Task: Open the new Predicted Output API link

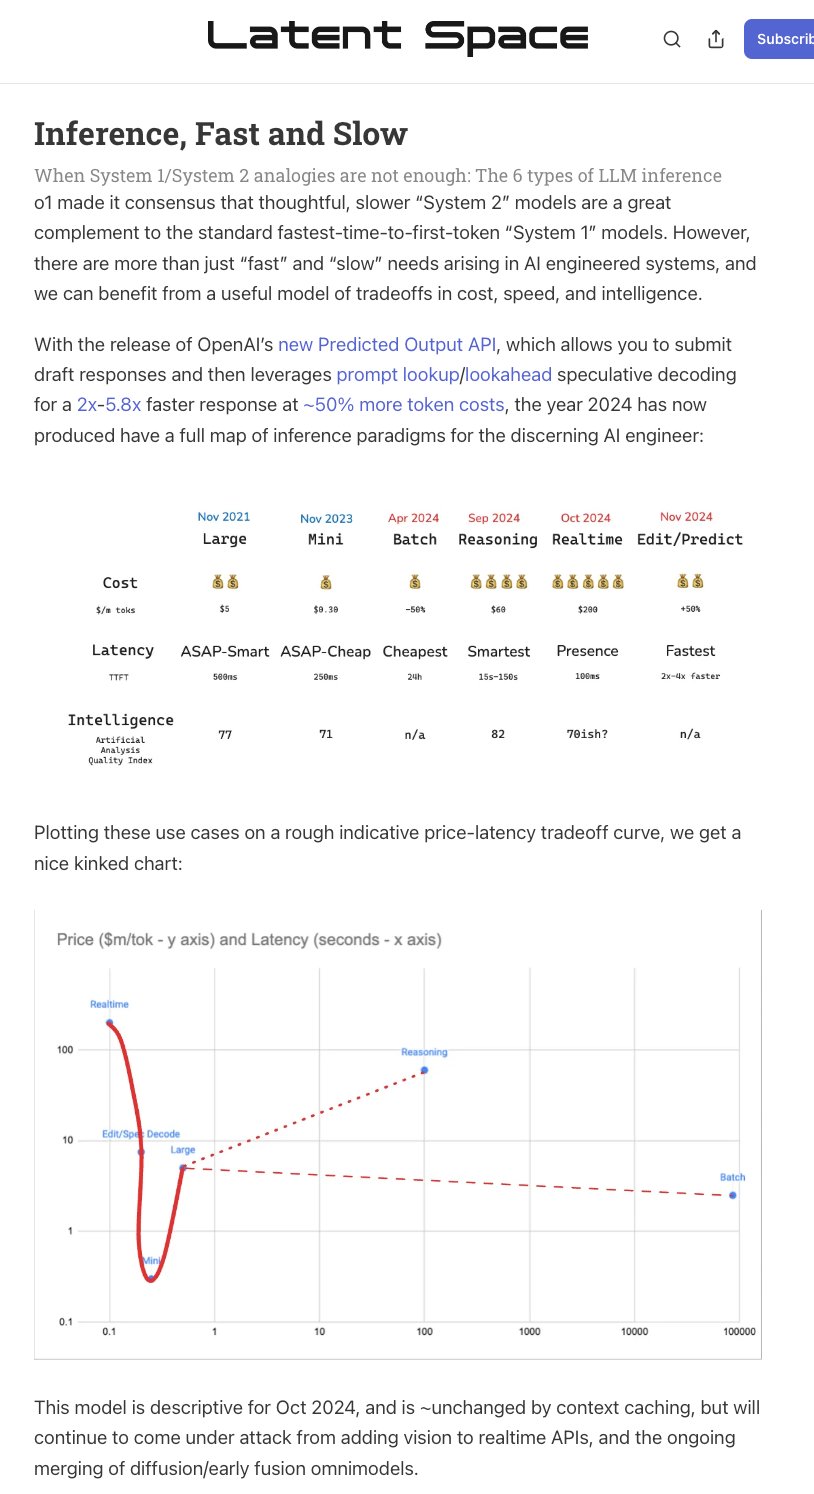Action: coord(387,344)
